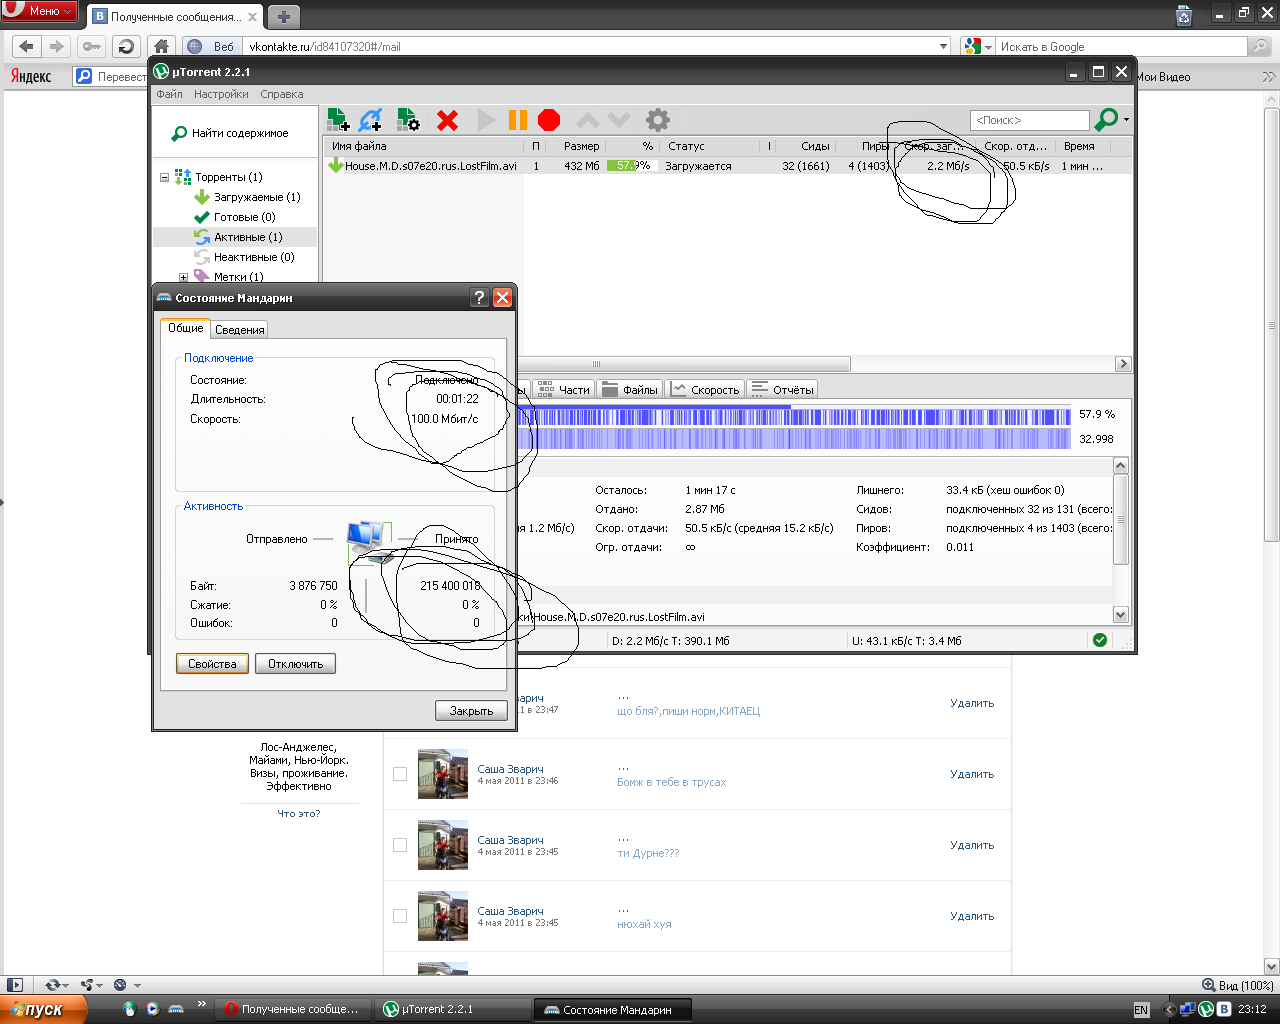Click Add Torrent from URL icon
This screenshot has height=1024, width=1280.
371,120
